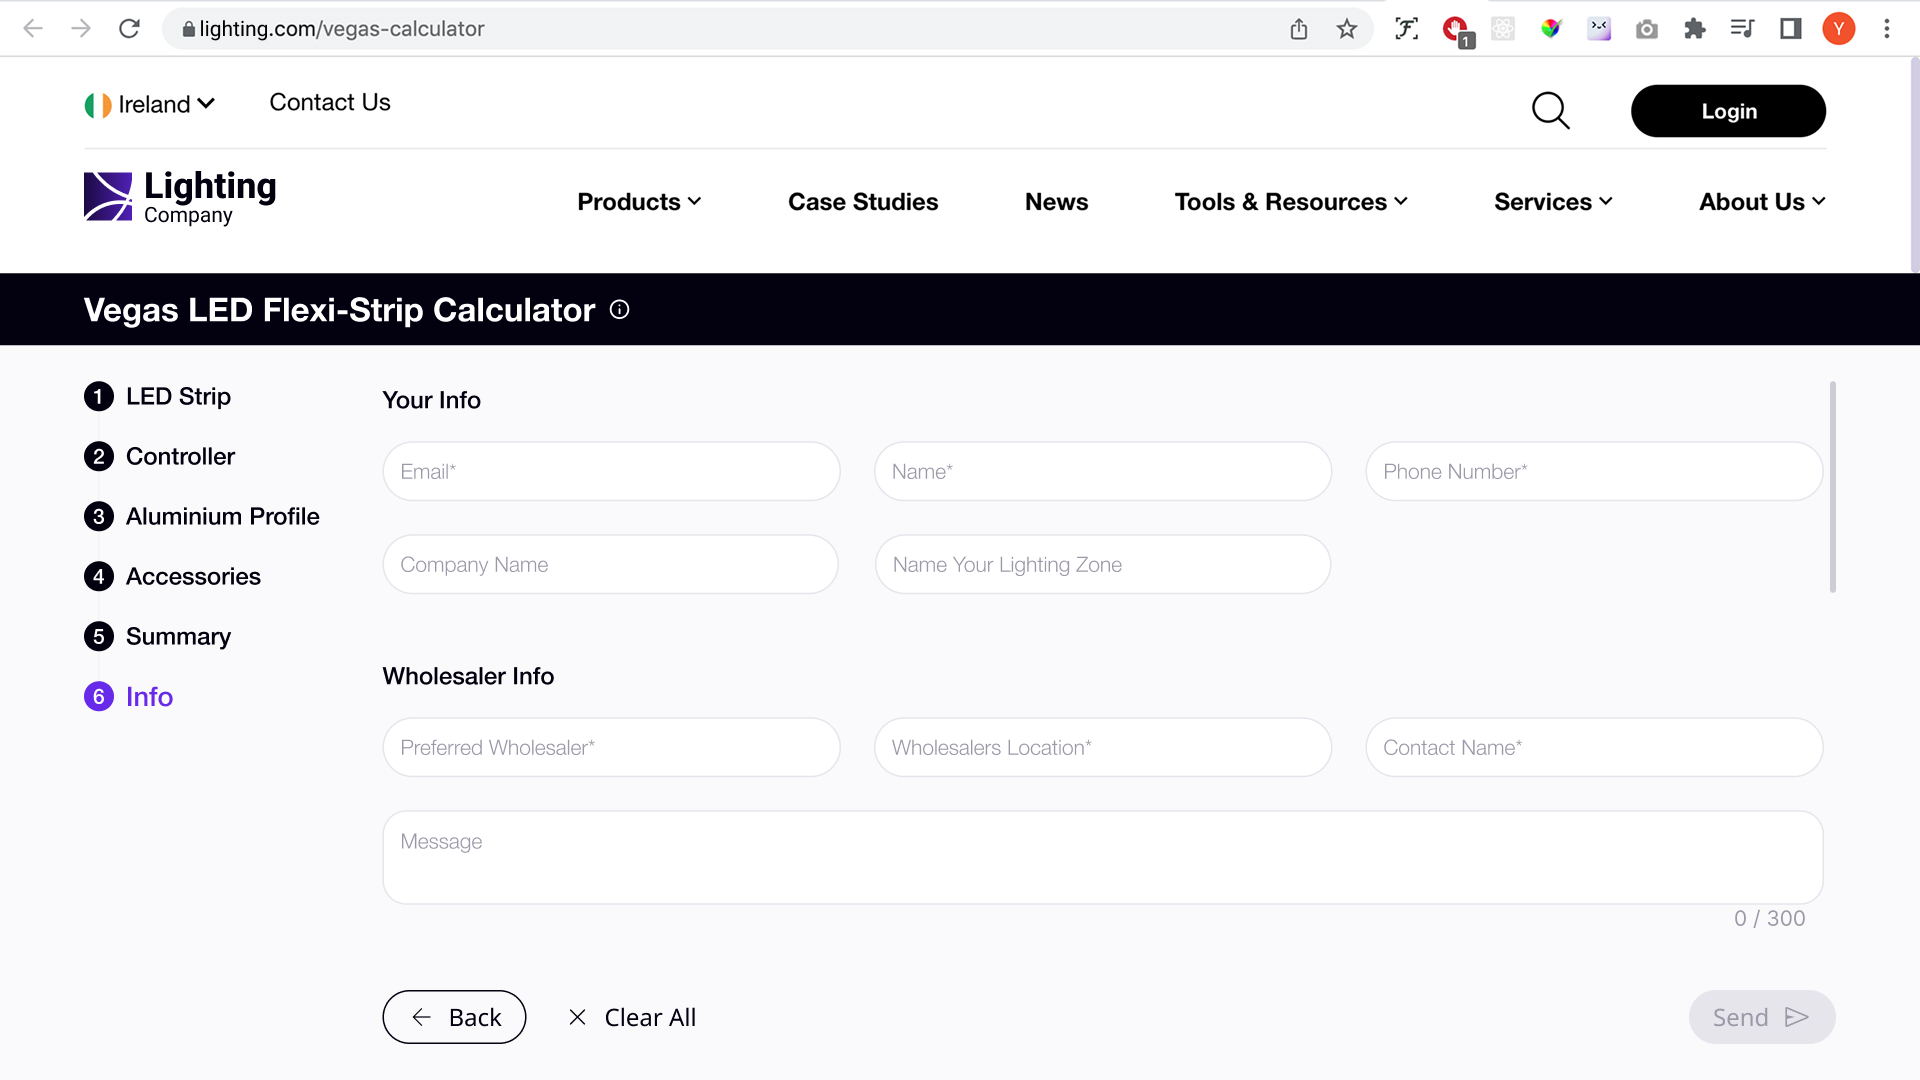Image resolution: width=1920 pixels, height=1080 pixels.
Task: Click the info icon beside calculator title
Action: pos(619,310)
